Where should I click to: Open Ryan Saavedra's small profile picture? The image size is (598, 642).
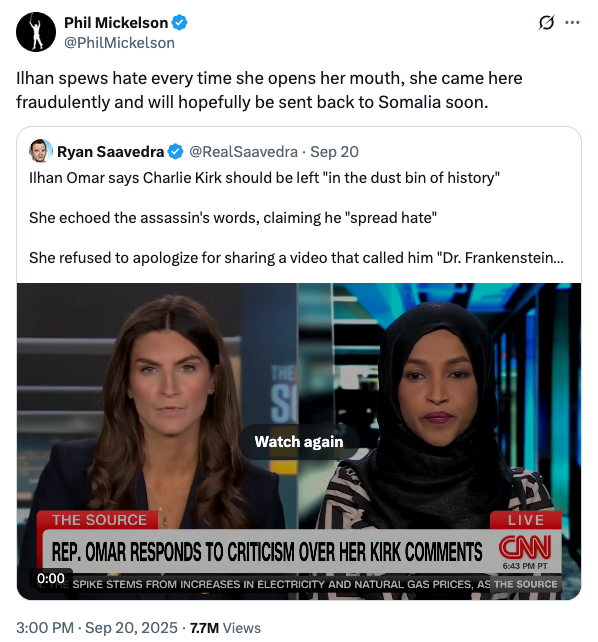pos(41,151)
